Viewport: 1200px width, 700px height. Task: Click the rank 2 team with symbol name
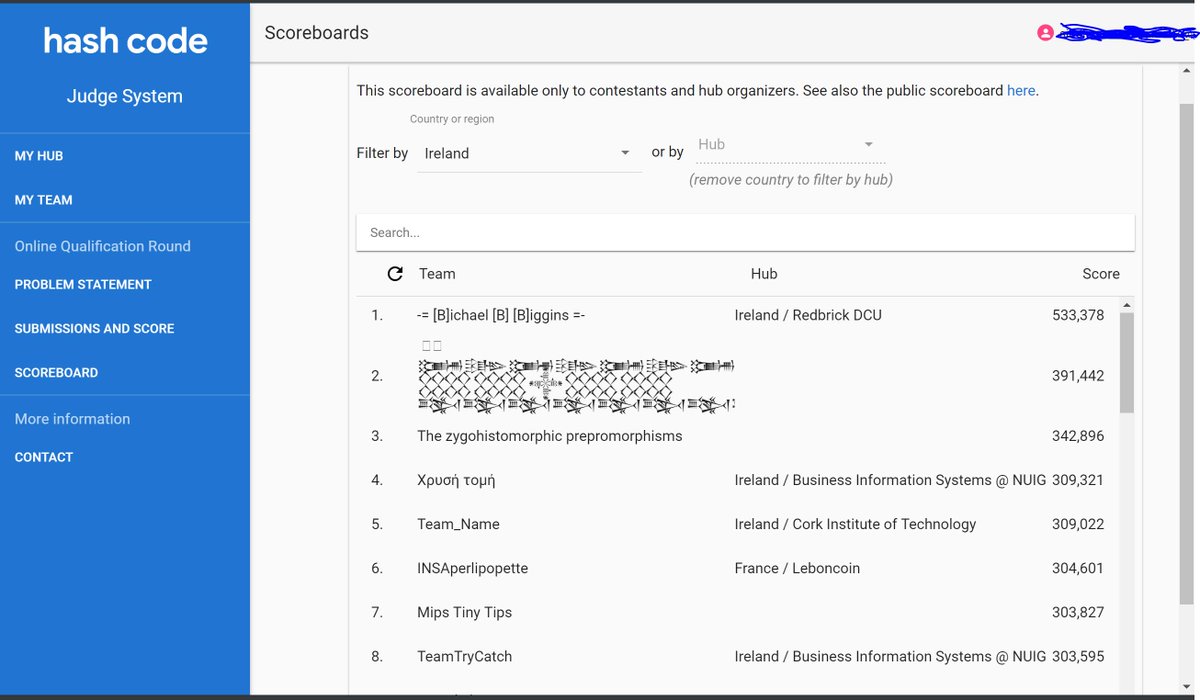pos(576,376)
